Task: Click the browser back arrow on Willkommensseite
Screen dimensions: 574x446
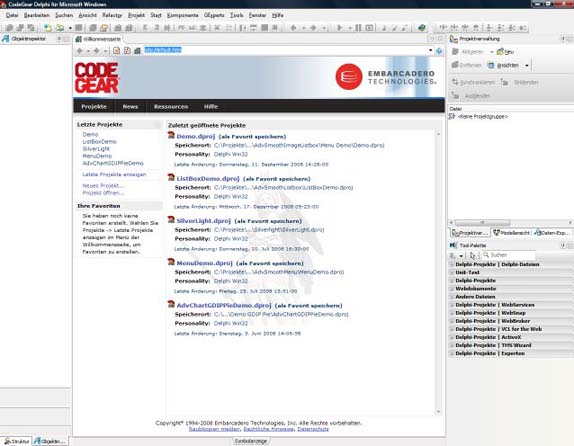Action: 79,51
